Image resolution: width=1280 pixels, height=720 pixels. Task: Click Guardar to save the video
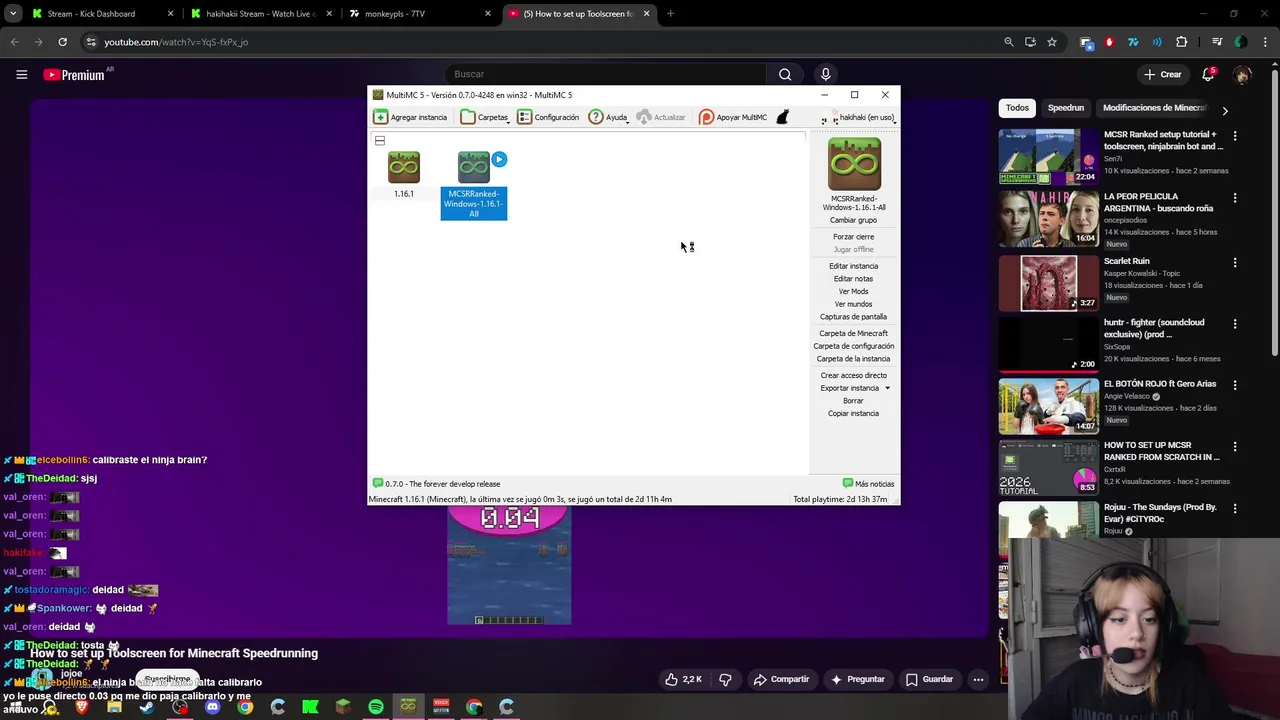tap(930, 679)
